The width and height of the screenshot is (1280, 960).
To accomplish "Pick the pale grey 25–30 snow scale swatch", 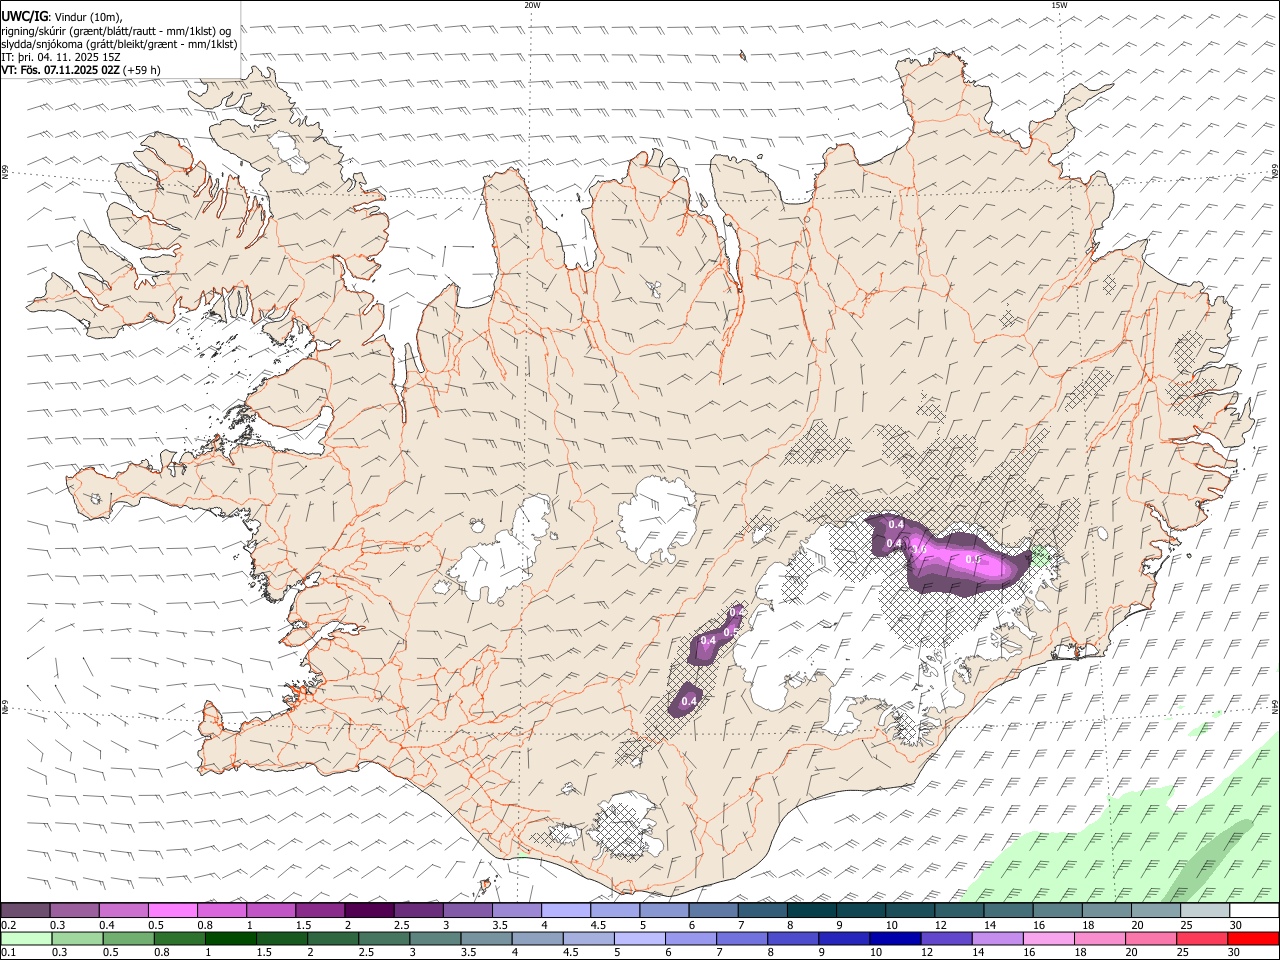I will [x=1205, y=910].
